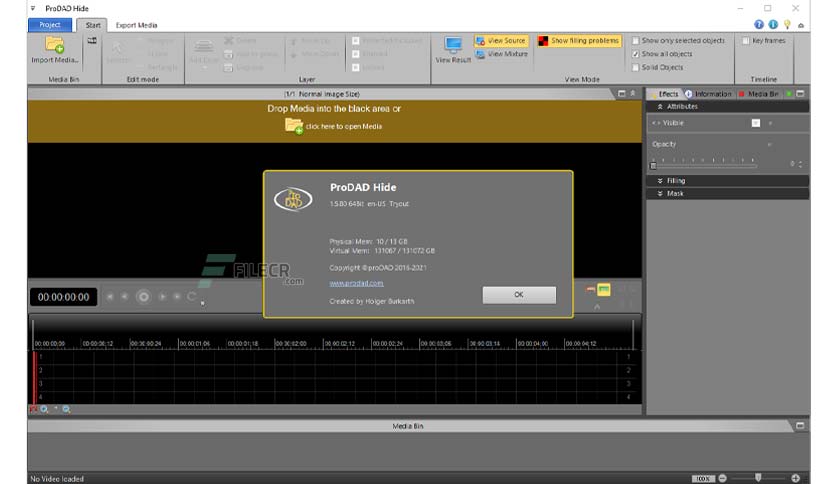Click the play/stop circle button in the transport
This screenshot has height=484, width=836.
click(x=143, y=297)
